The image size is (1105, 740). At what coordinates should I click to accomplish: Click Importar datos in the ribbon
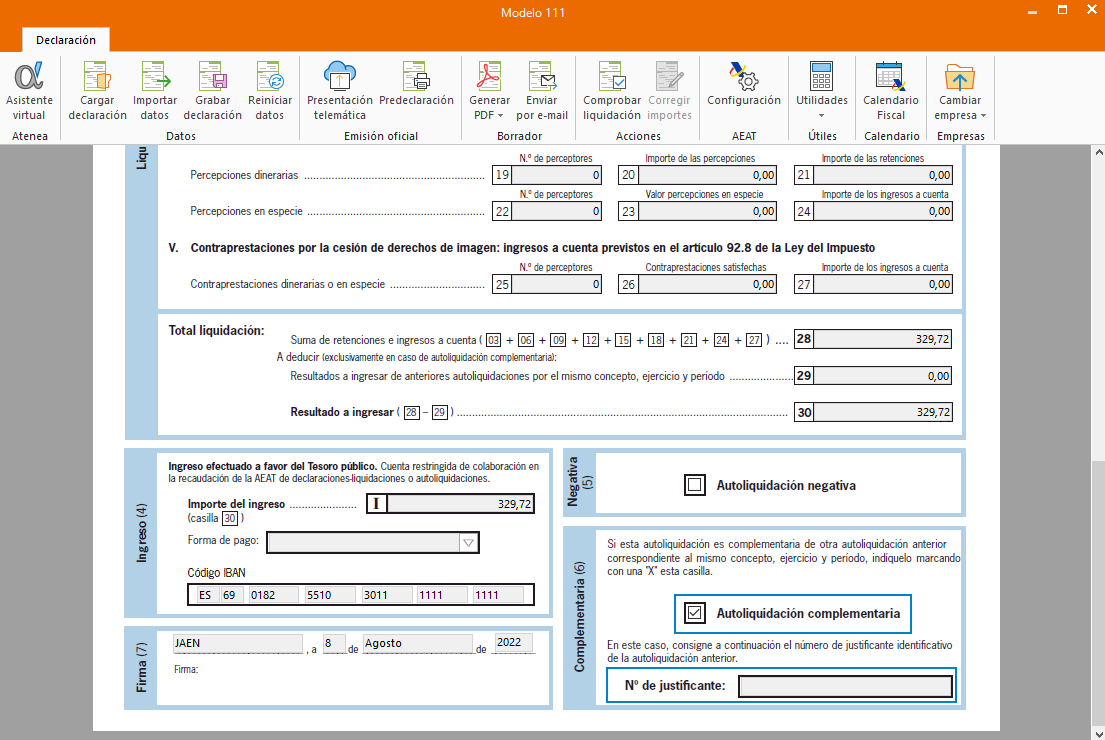pos(155,90)
